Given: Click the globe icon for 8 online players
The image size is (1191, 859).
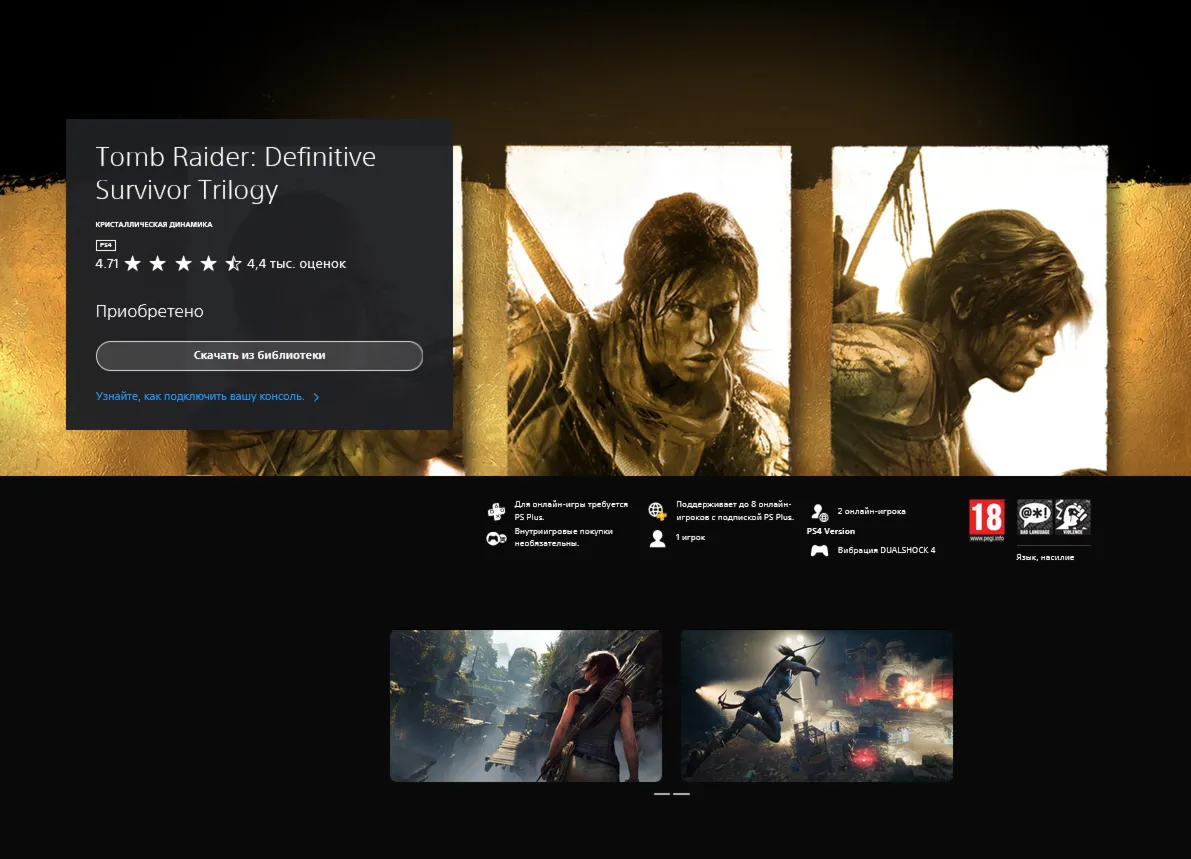Looking at the screenshot, I should coord(657,512).
